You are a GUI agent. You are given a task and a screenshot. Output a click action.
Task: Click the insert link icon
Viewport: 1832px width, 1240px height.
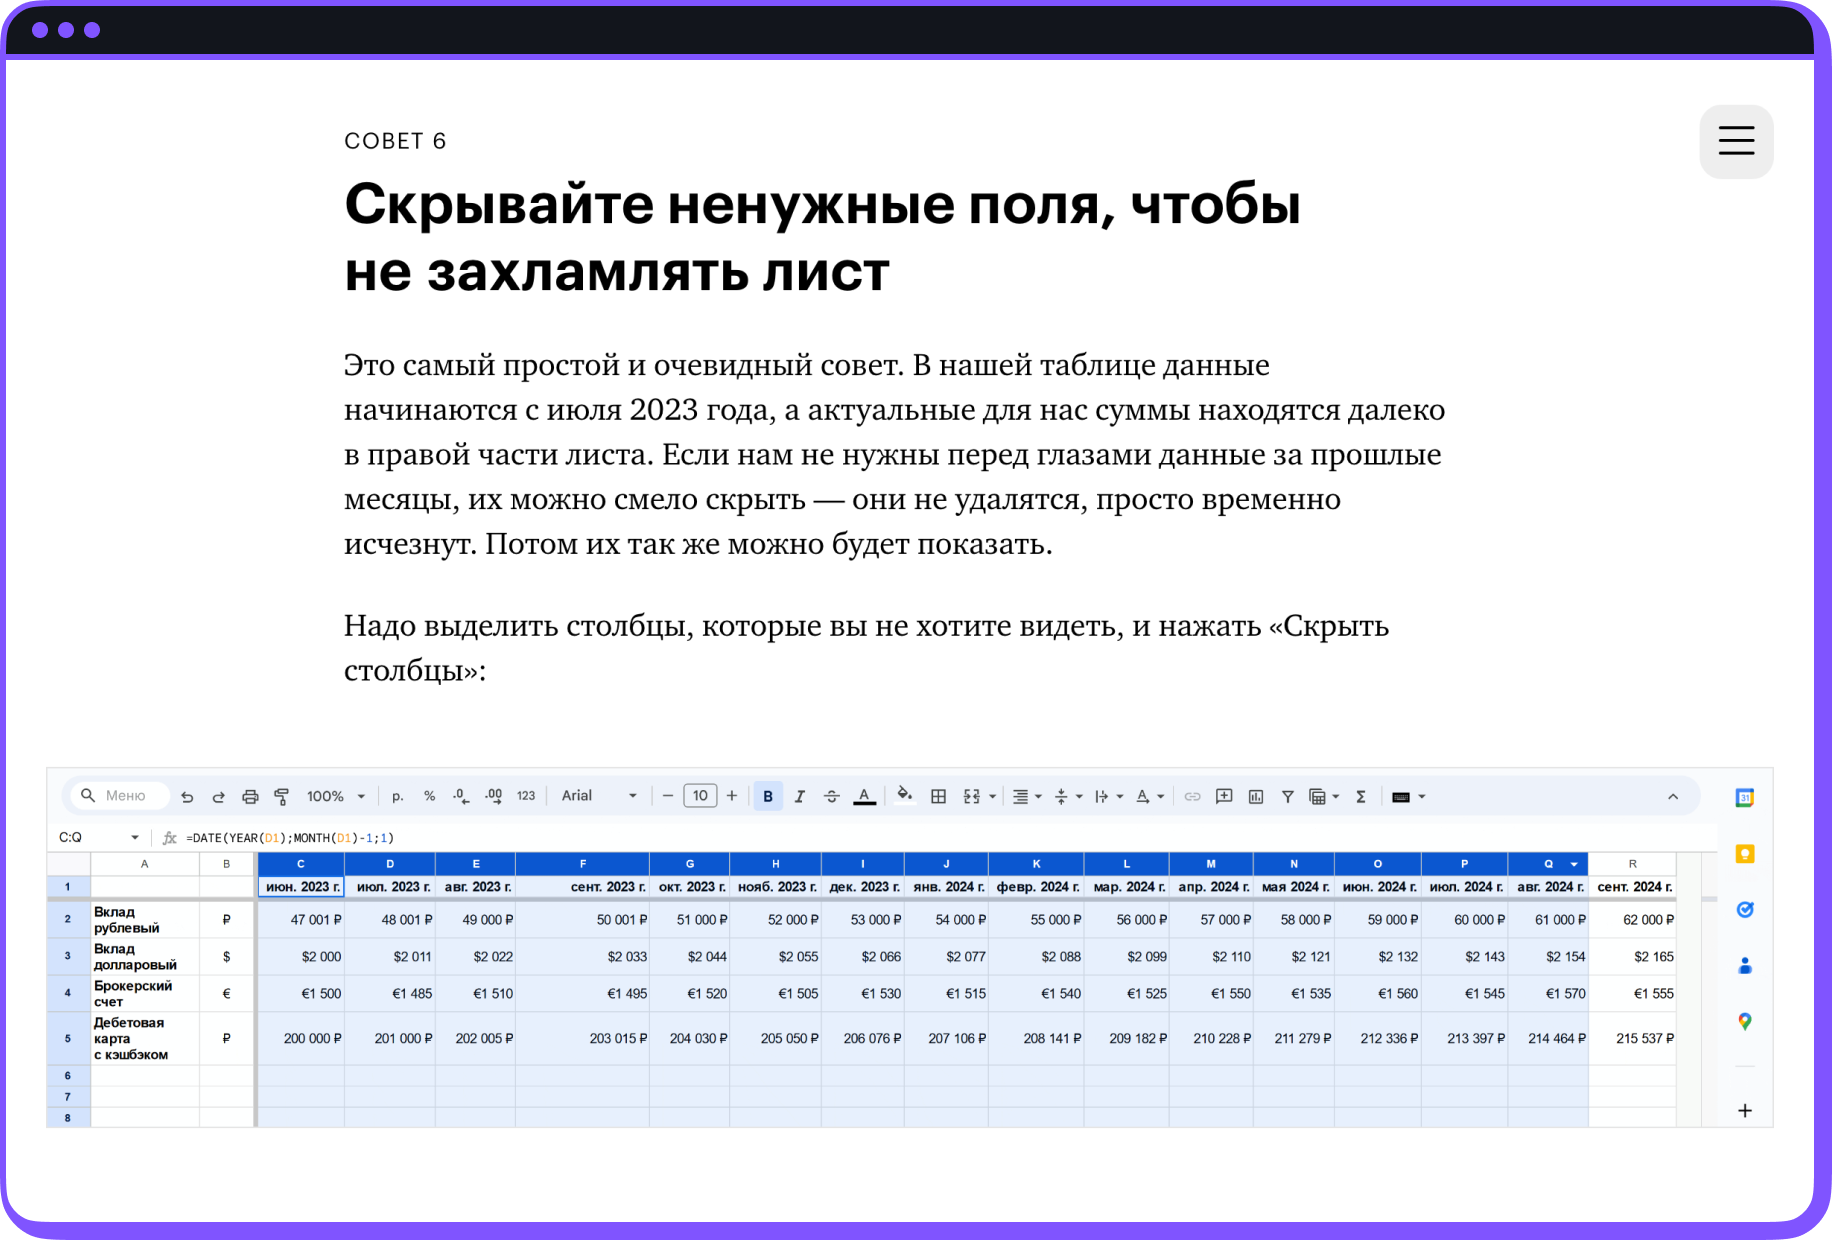coord(1192,797)
